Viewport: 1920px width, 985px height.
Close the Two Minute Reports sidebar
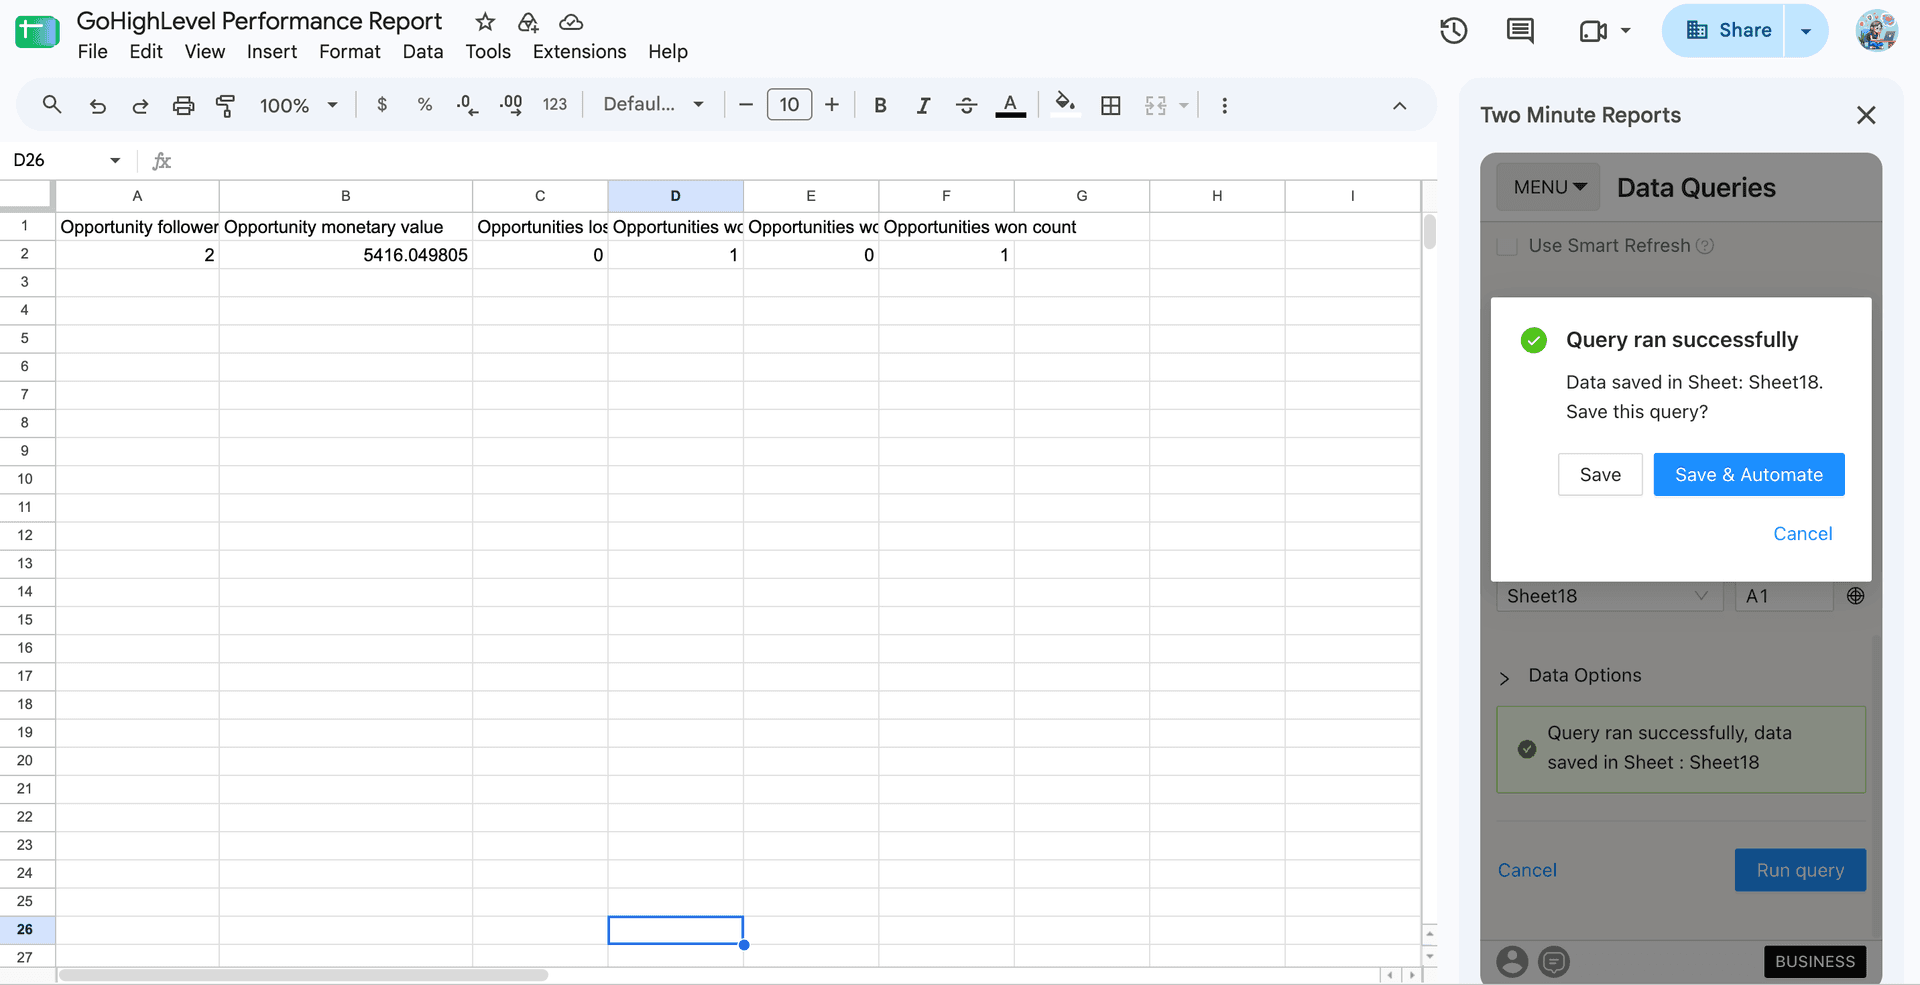(1866, 115)
